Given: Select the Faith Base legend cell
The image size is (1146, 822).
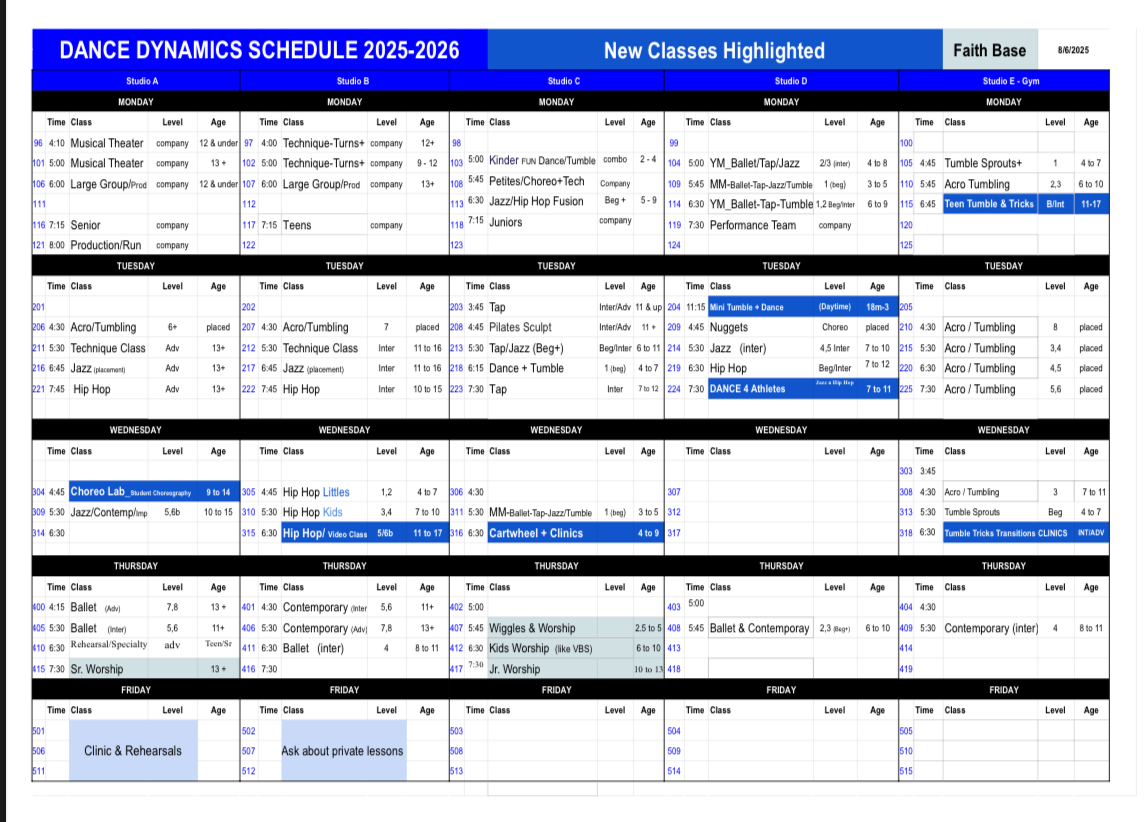Looking at the screenshot, I should 990,50.
